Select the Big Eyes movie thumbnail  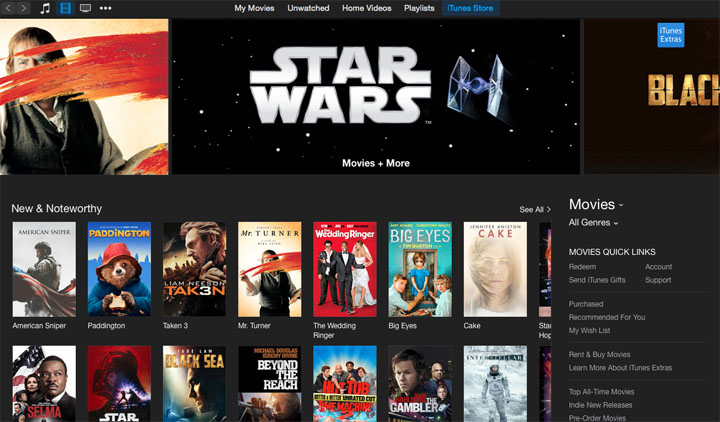419,270
